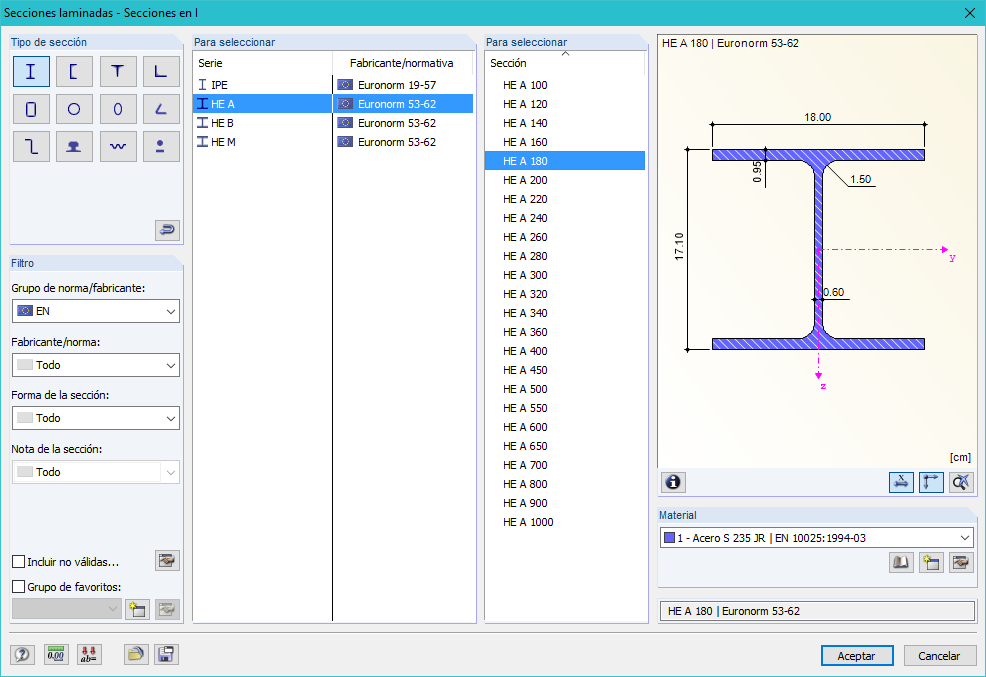Image resolution: width=986 pixels, height=677 pixels.
Task: Select section HE A 200
Action: click(x=565, y=180)
